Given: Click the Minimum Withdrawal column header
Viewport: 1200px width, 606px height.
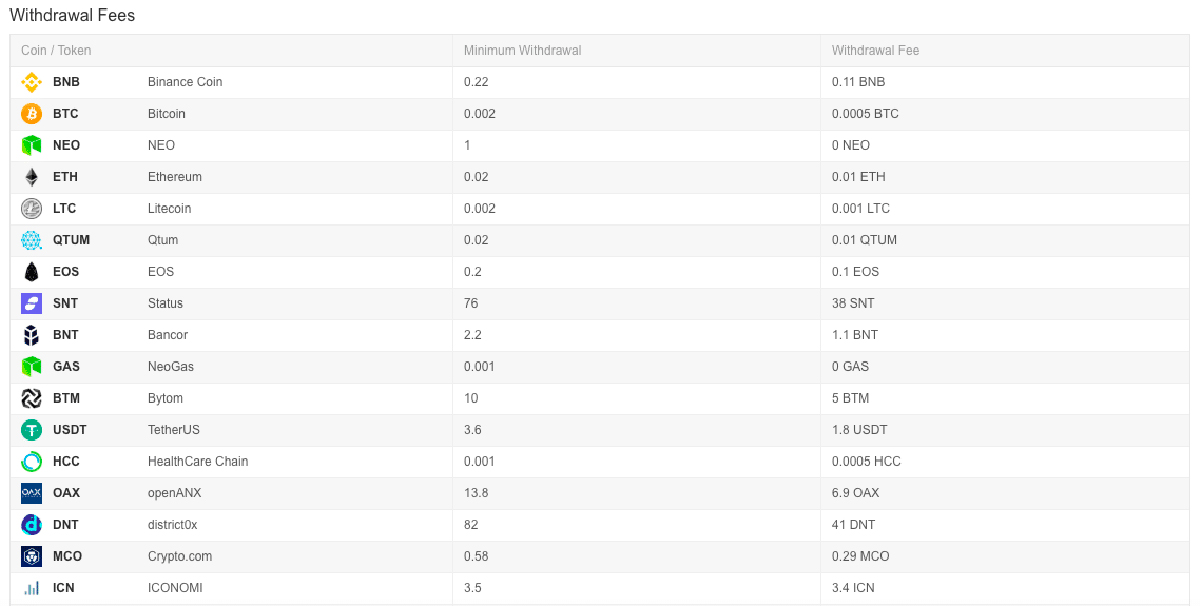Looking at the screenshot, I should (522, 51).
